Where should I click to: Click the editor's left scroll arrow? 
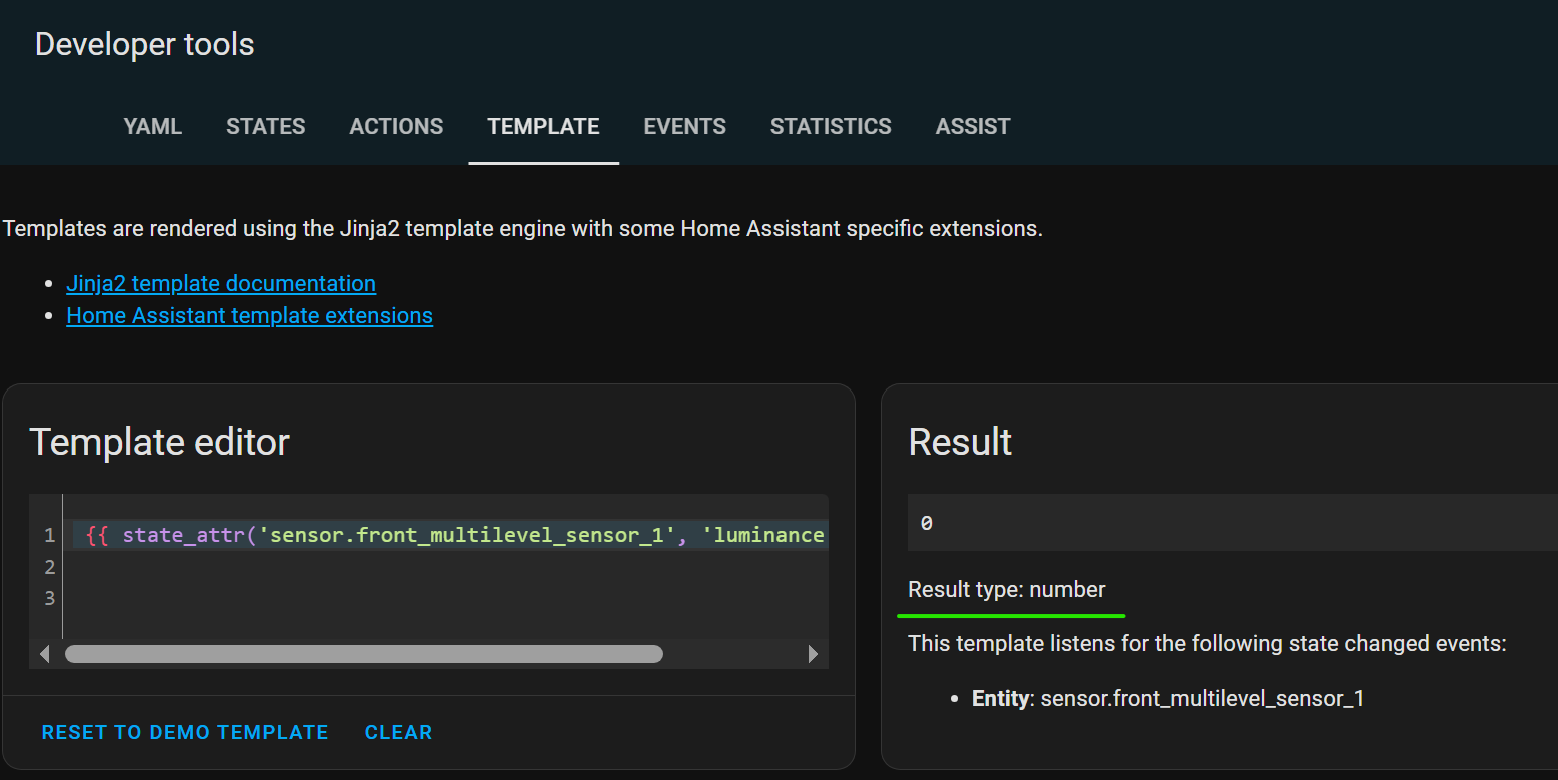[44, 654]
